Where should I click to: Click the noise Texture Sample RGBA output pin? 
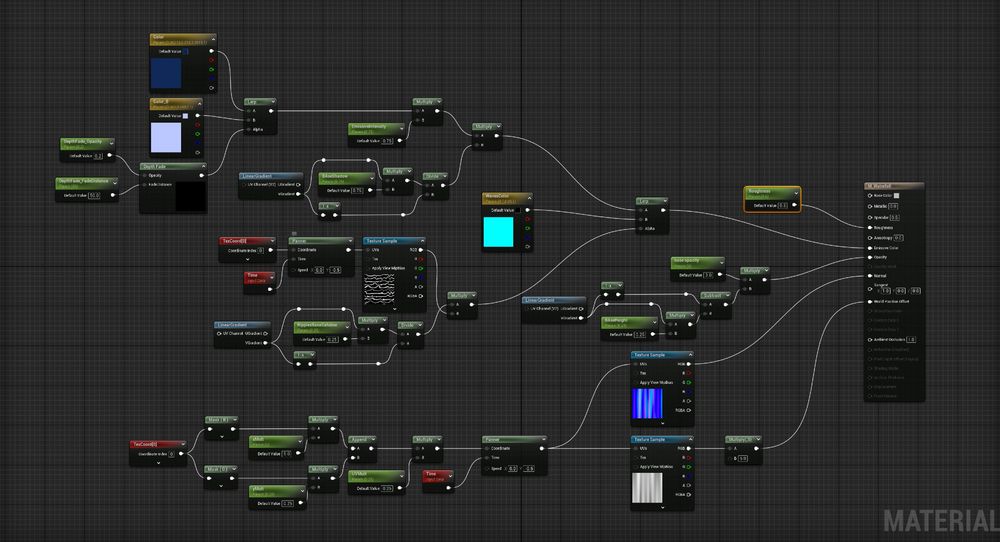coord(420,296)
